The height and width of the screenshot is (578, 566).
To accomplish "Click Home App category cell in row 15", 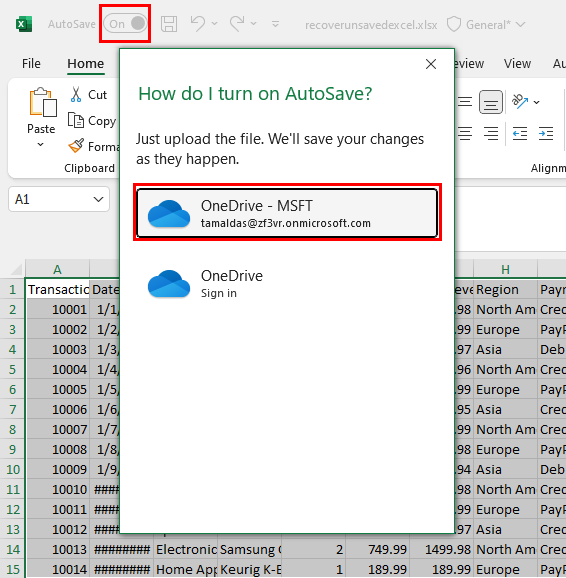I will click(x=185, y=569).
